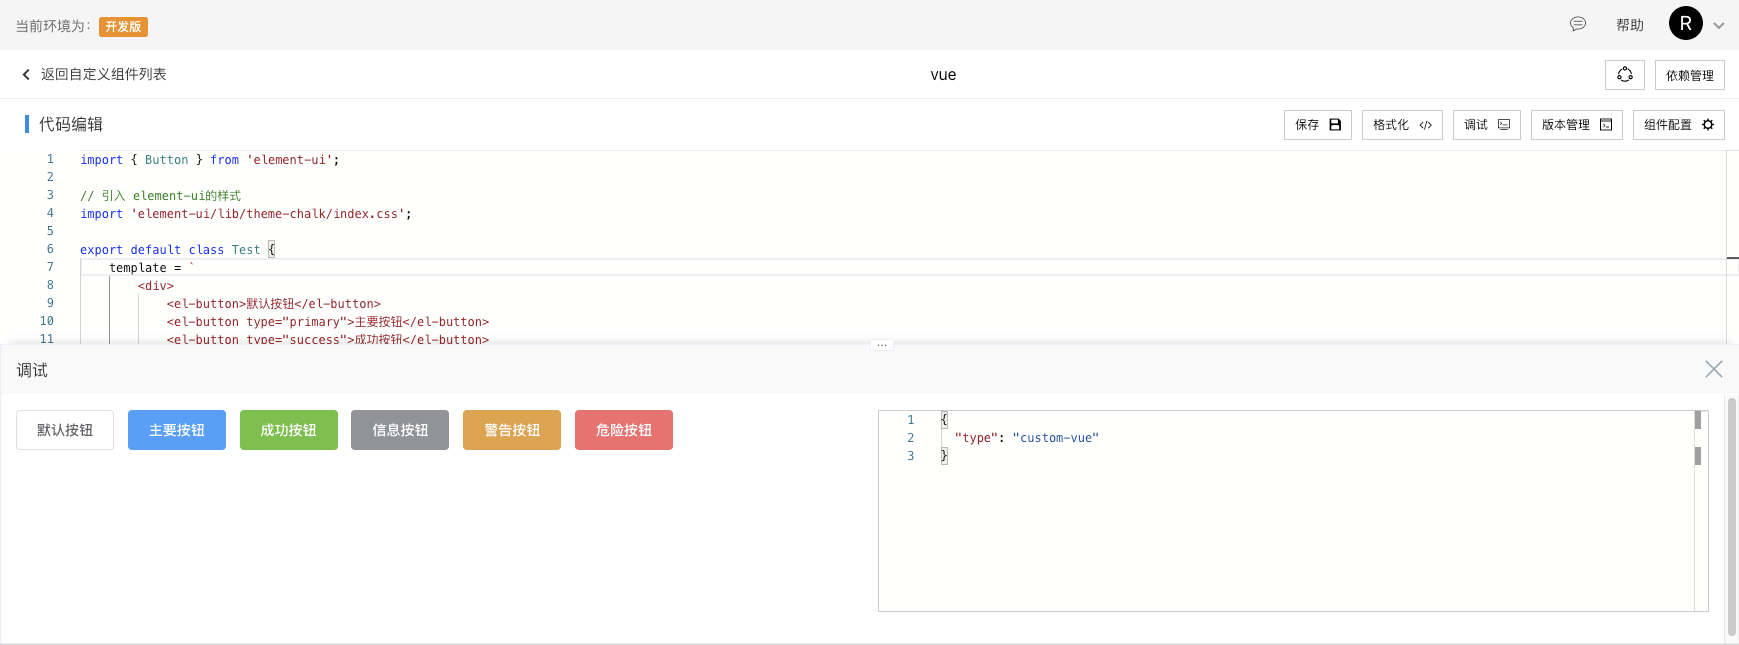This screenshot has width=1739, height=645.
Task: Click the debug panel vertical scrollbar
Action: coord(1732,517)
